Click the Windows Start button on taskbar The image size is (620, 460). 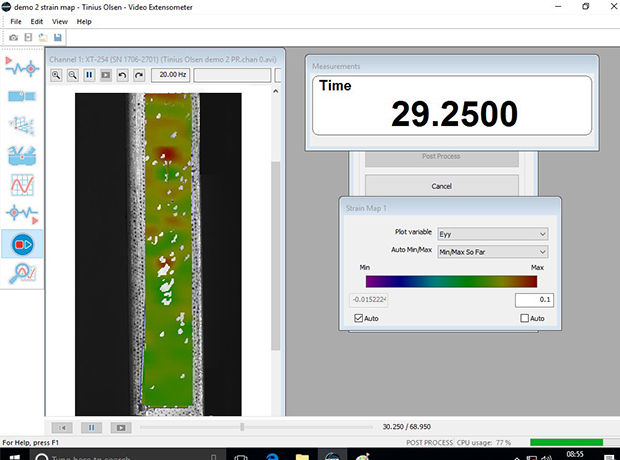coord(14,455)
